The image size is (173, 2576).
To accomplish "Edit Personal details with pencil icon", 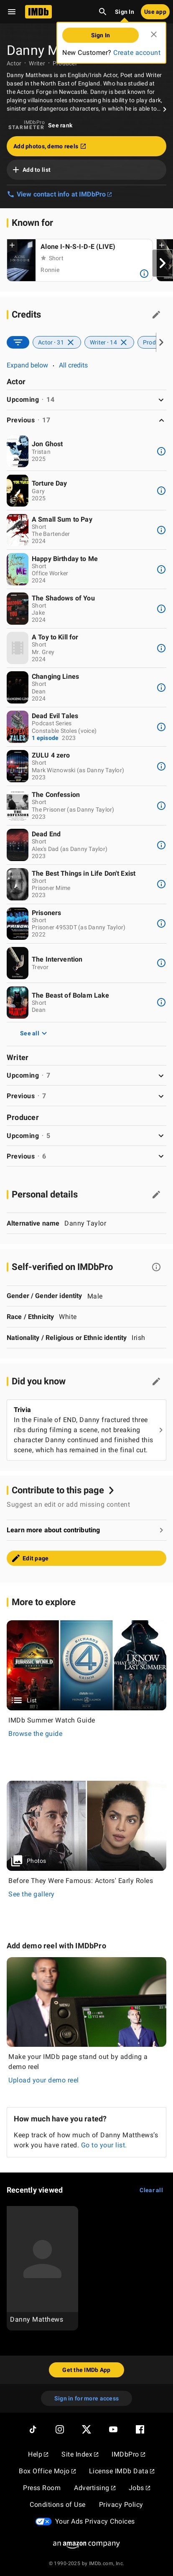I will (x=156, y=1194).
